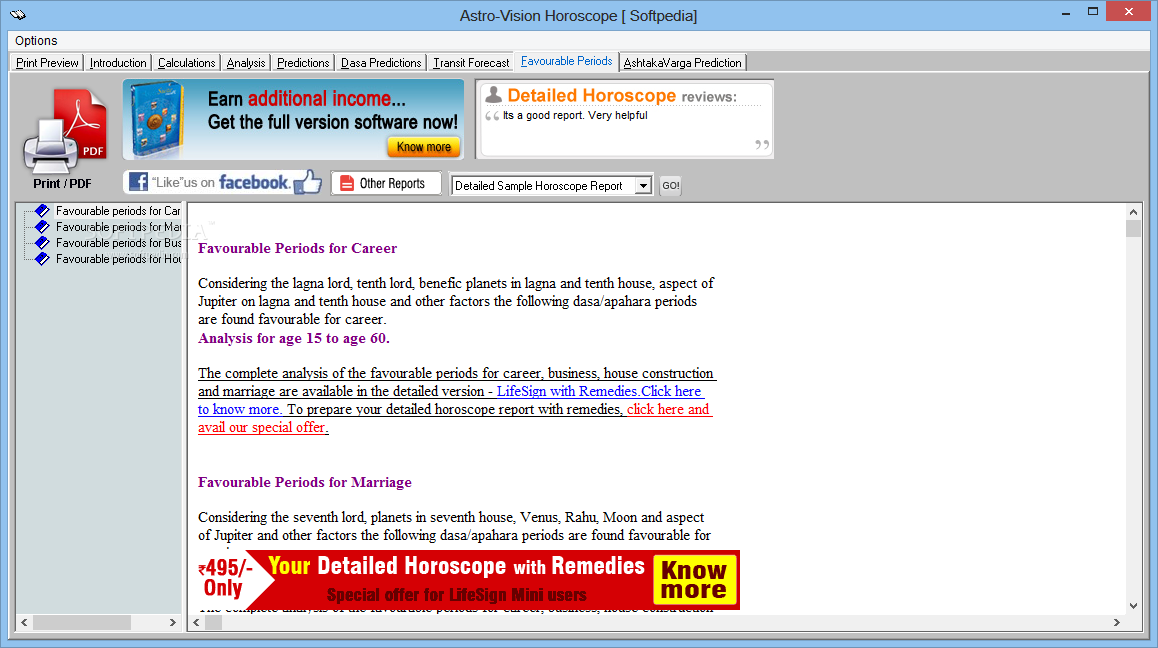This screenshot has height=648, width=1158.
Task: Go to the Analysis tab
Action: coord(246,63)
